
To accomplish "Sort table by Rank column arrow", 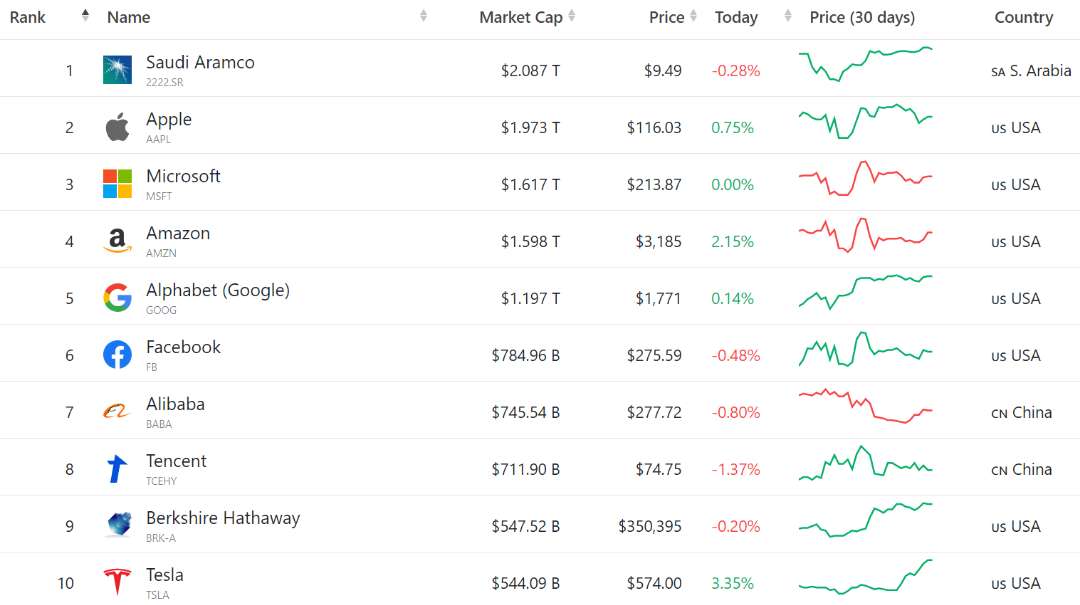I will pos(85,16).
